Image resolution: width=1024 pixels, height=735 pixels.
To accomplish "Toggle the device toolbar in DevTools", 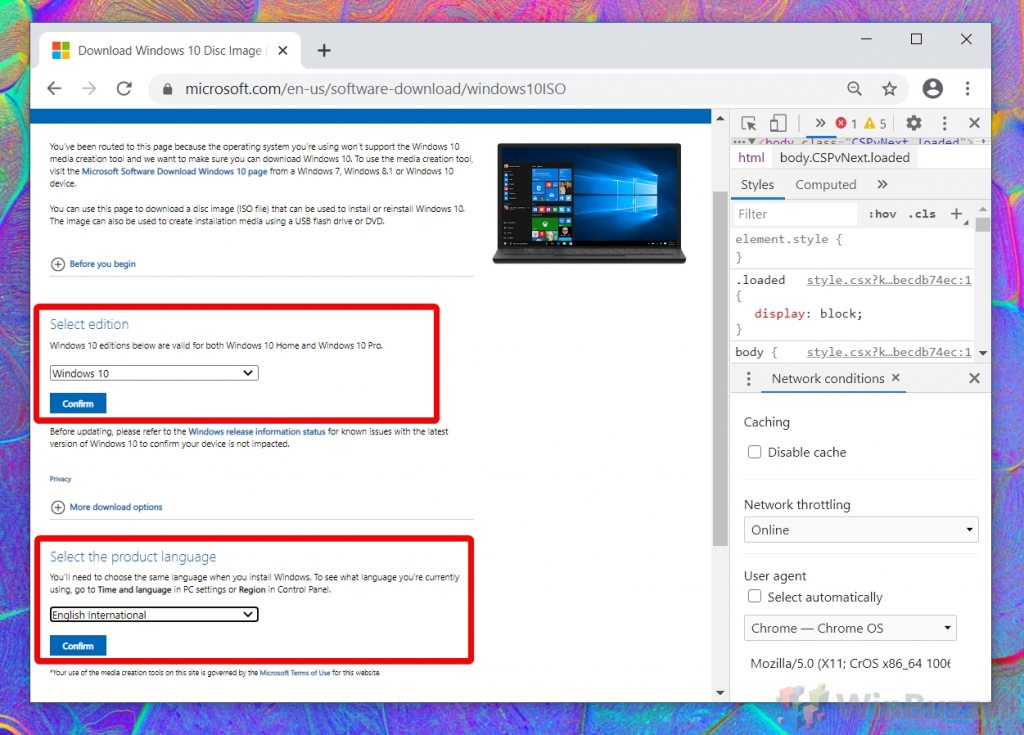I will (x=778, y=122).
